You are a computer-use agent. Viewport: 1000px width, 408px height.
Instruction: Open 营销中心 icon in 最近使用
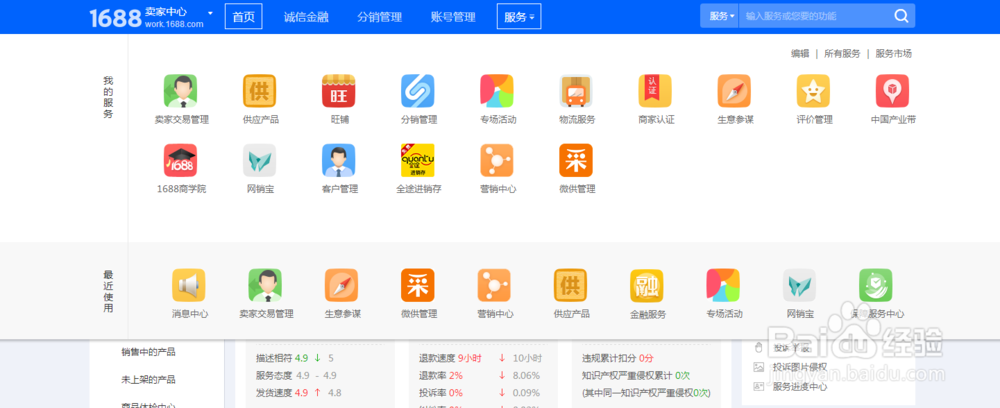pos(494,285)
